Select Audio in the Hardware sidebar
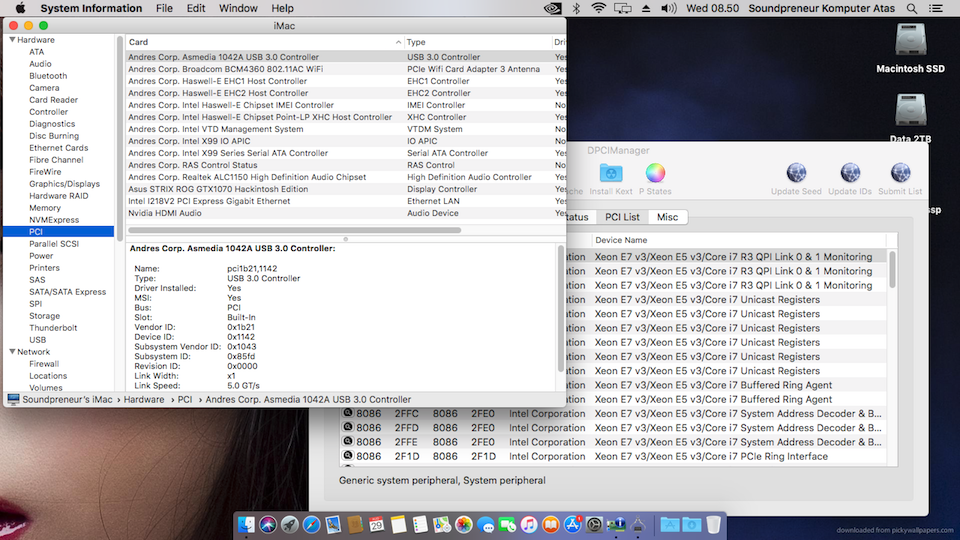 click(x=40, y=64)
